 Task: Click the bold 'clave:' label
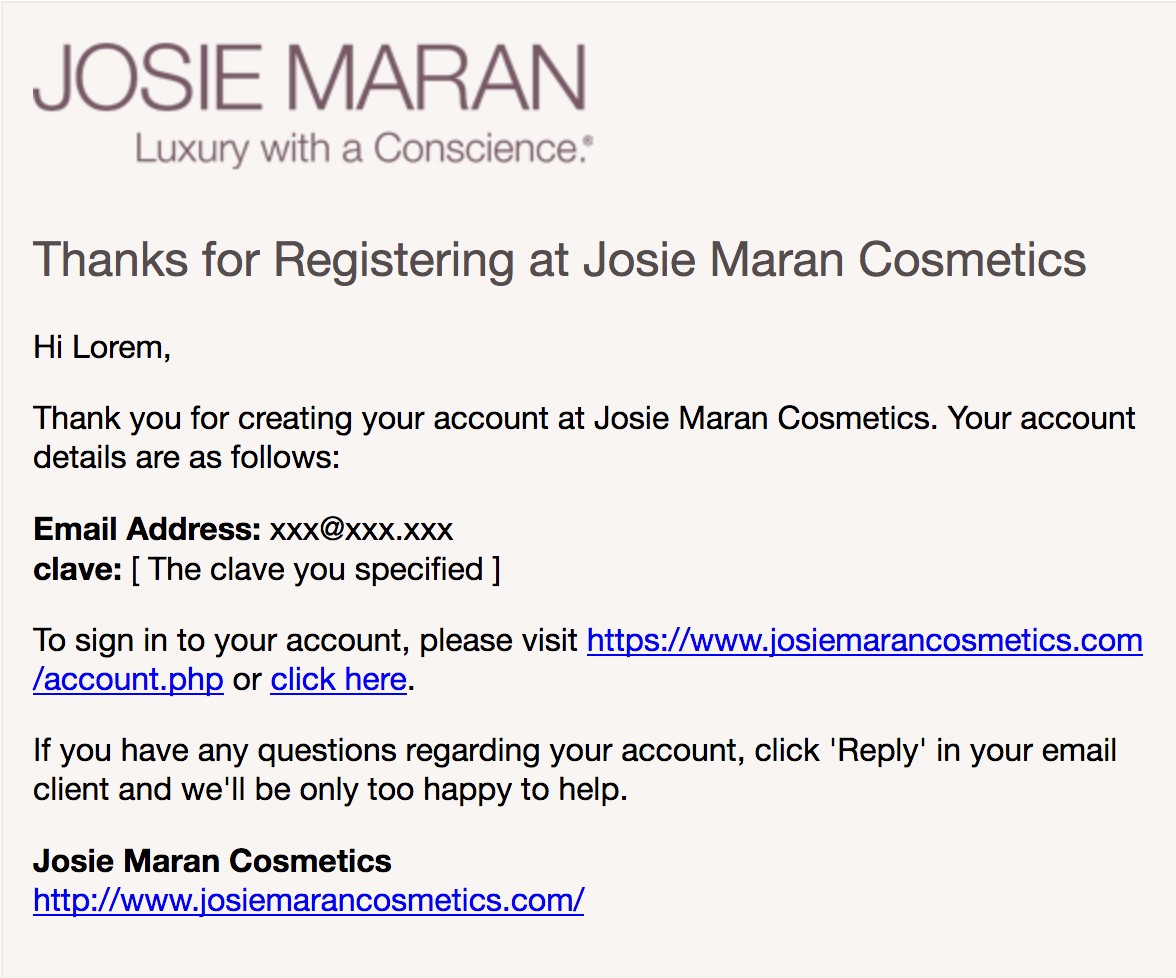click(78, 569)
